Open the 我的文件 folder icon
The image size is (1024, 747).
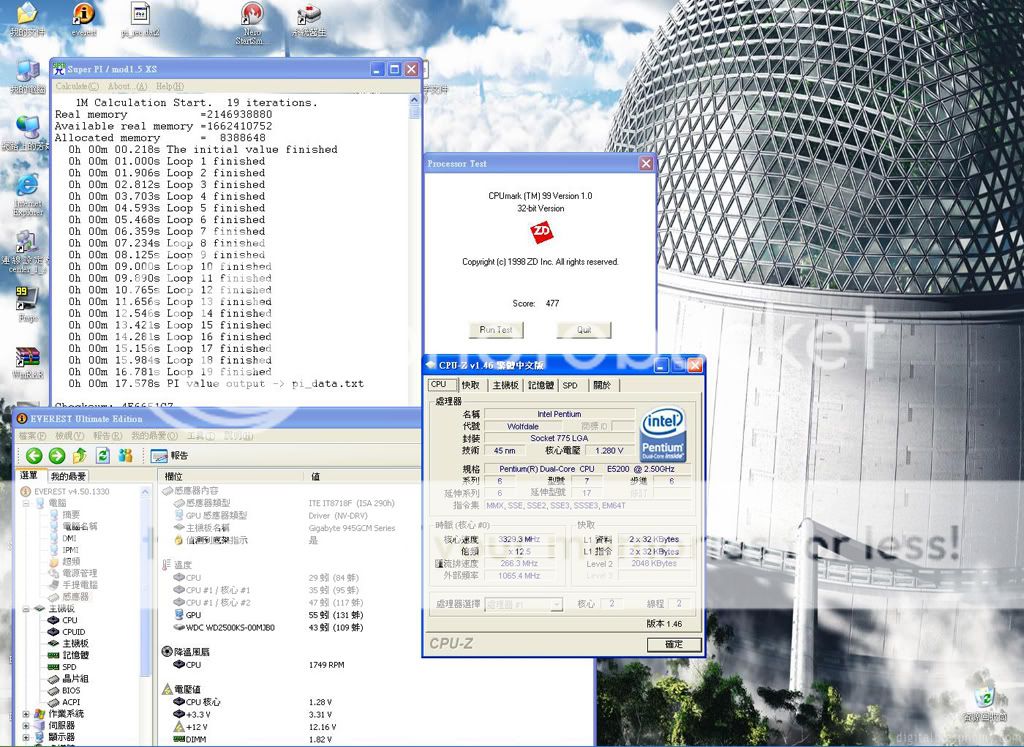[x=27, y=20]
